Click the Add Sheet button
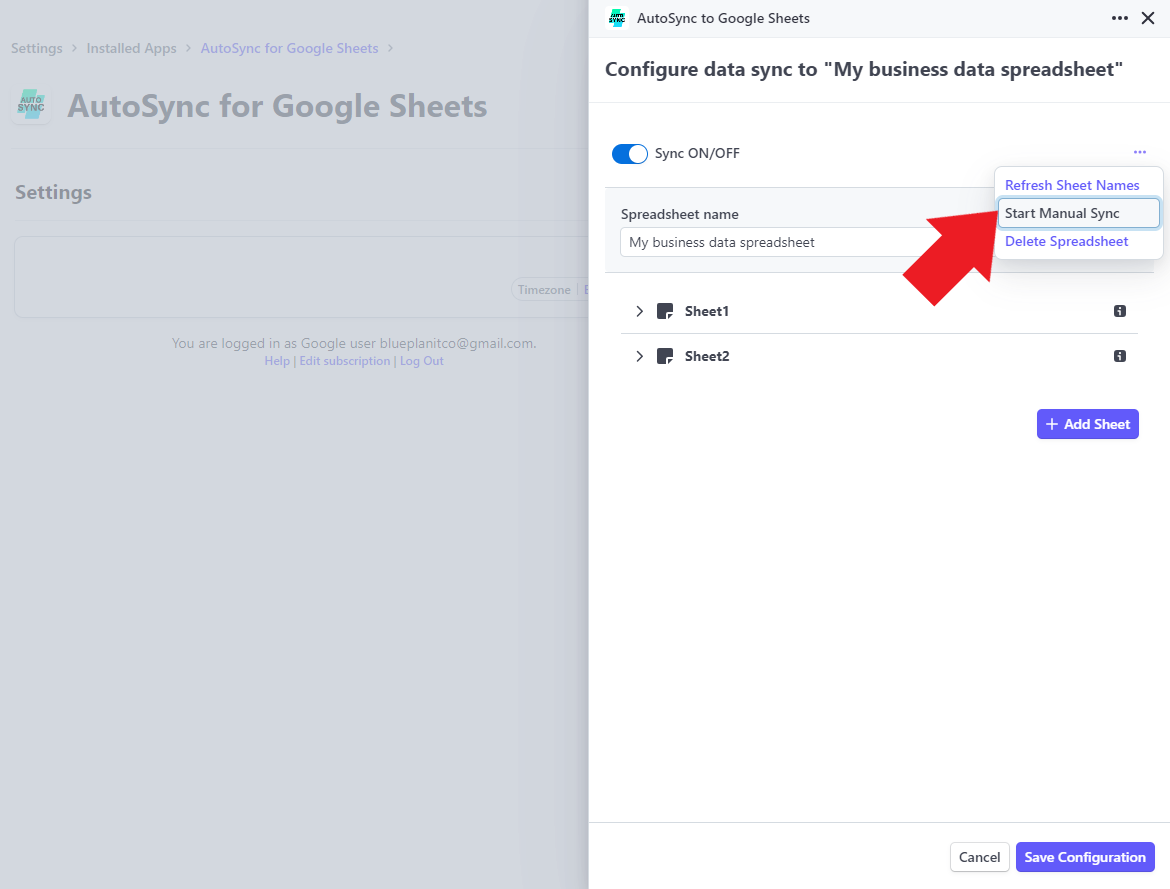Image resolution: width=1170 pixels, height=889 pixels. (1087, 424)
